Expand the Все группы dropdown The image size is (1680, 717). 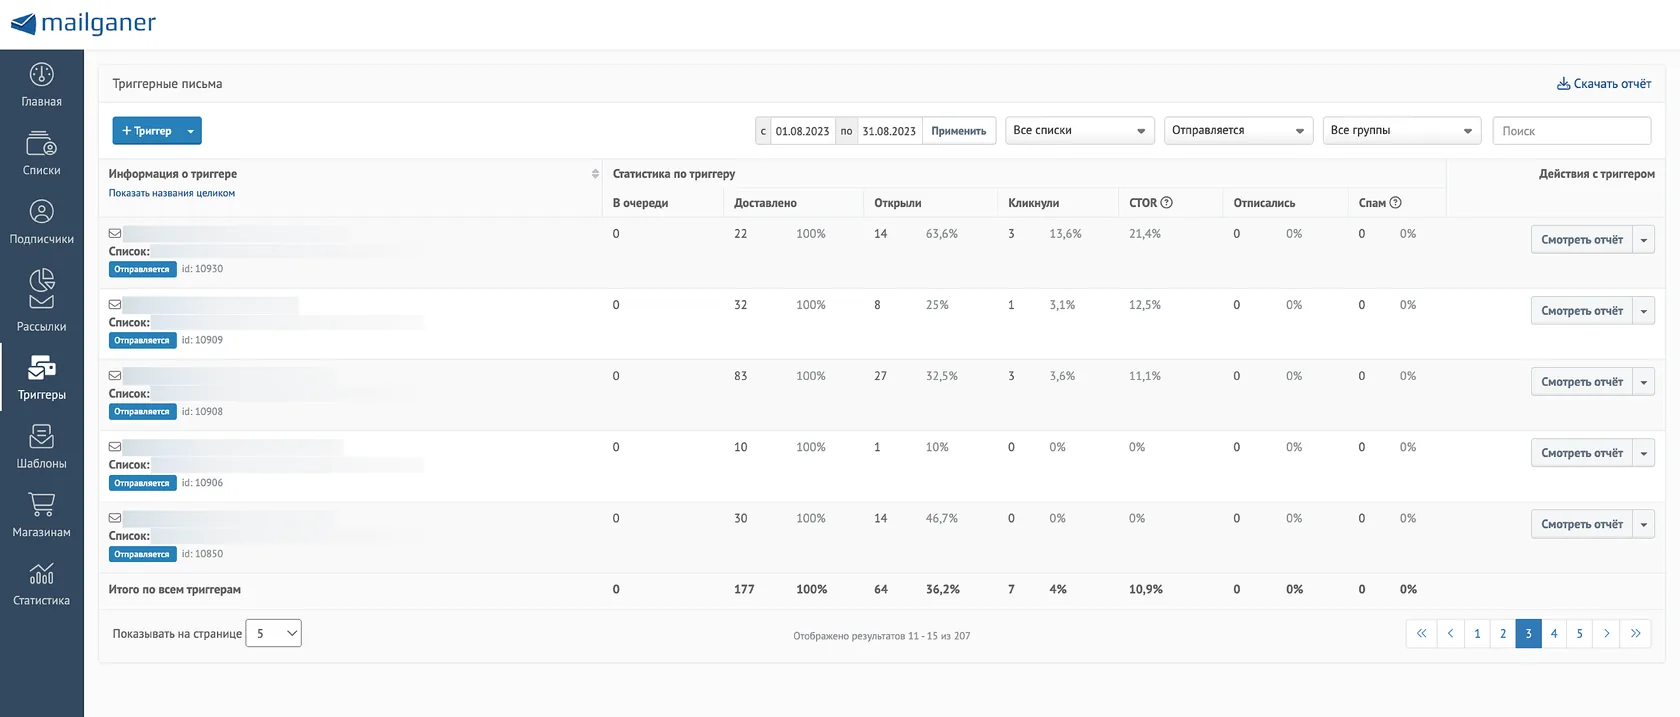1401,131
